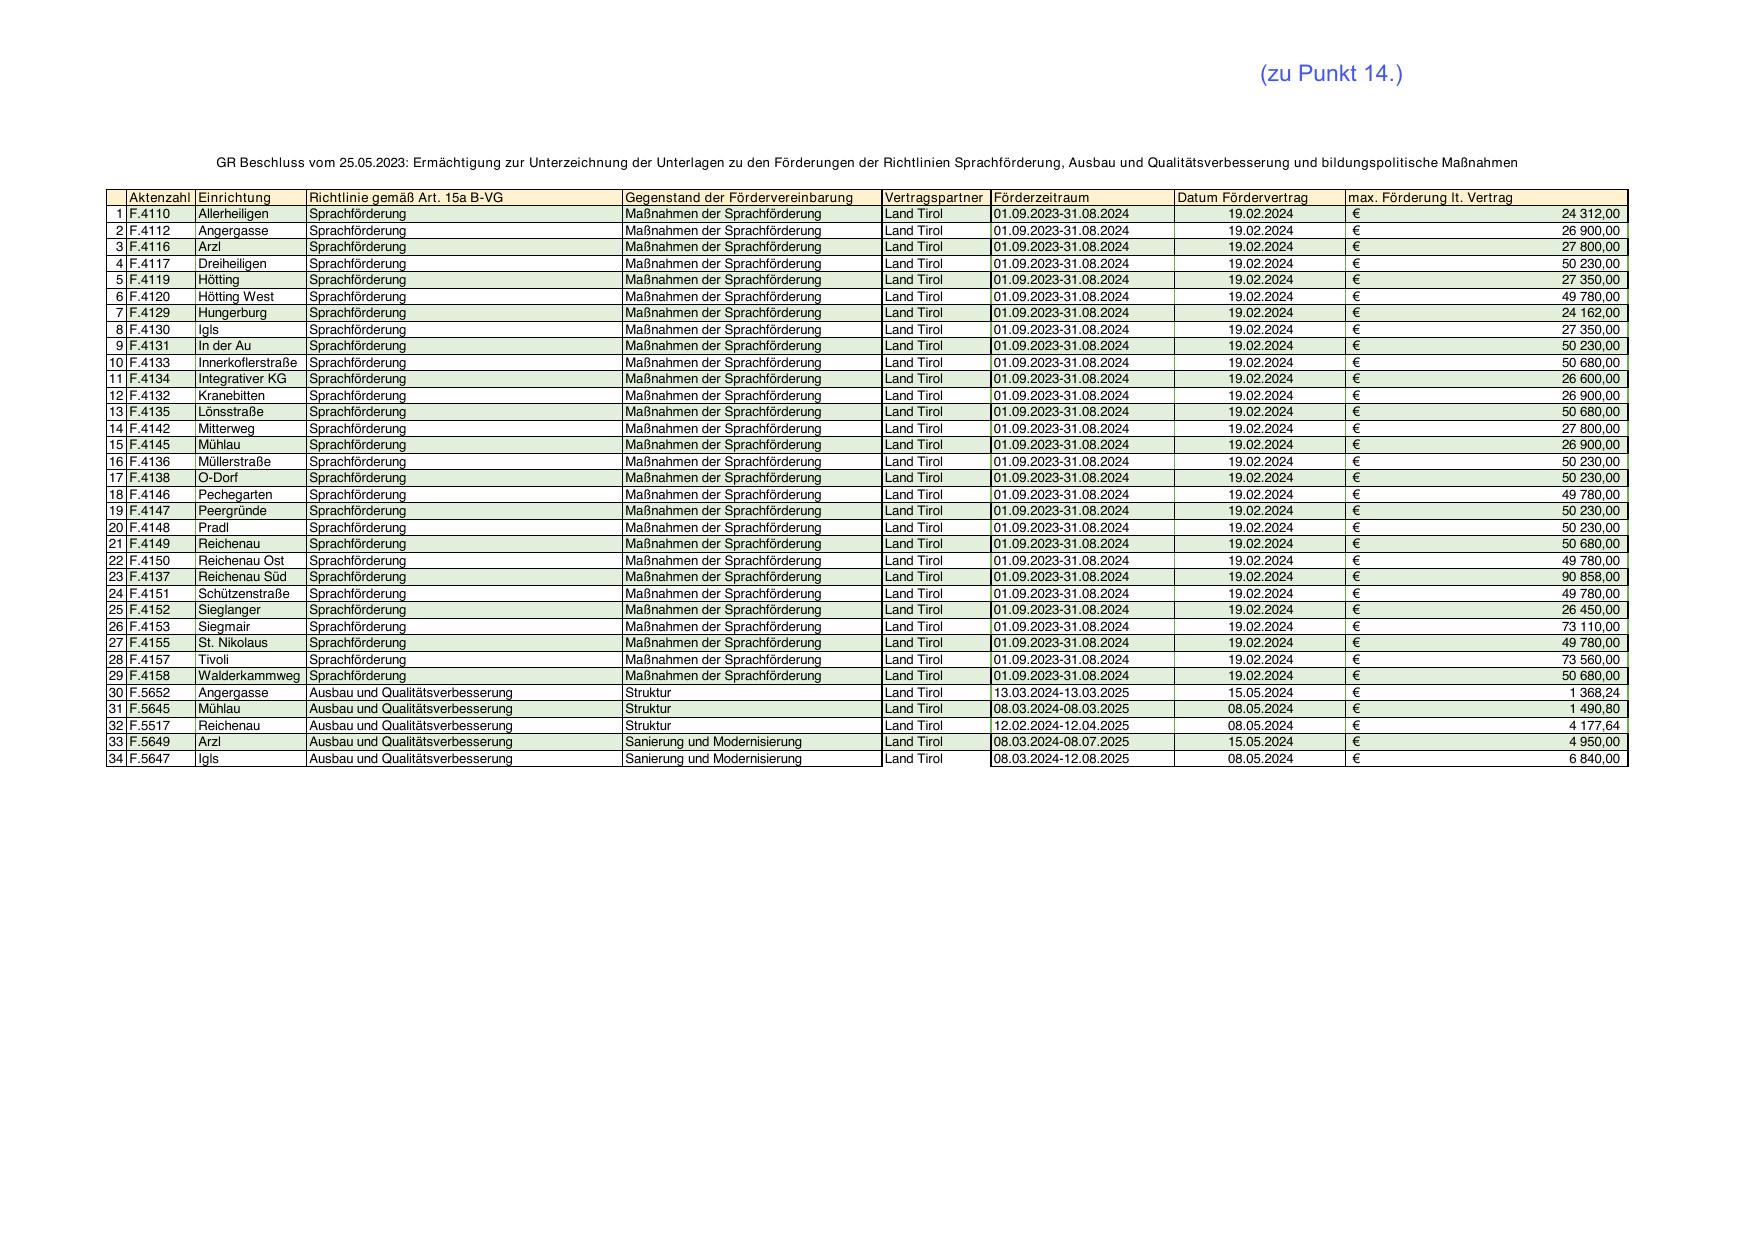This screenshot has height=1240, width=1754.
Task: Click the 73 560,00 amount for Tivoli
Action: (1590, 660)
